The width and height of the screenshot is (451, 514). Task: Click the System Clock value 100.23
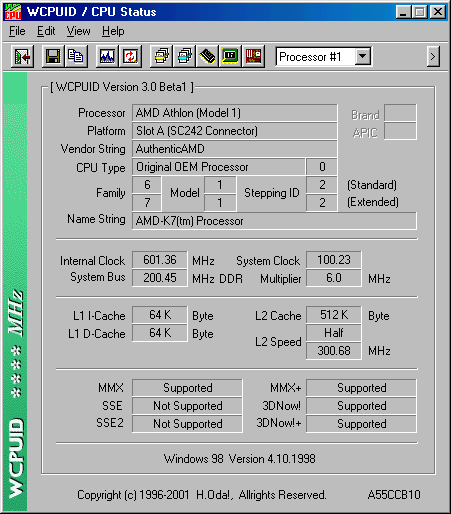(x=334, y=260)
